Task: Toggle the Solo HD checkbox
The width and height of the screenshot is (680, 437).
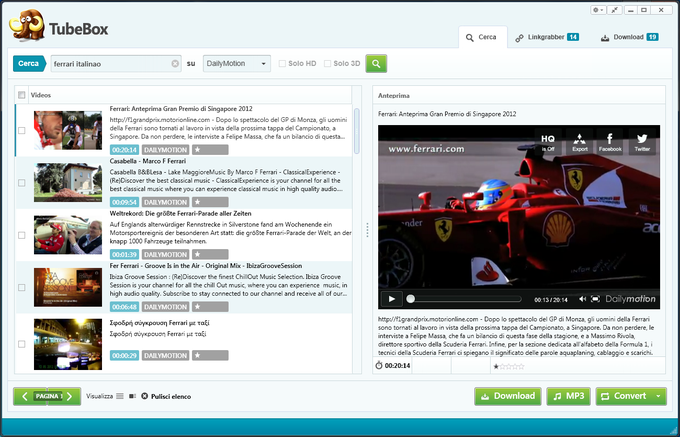Action: pyautogui.click(x=282, y=64)
